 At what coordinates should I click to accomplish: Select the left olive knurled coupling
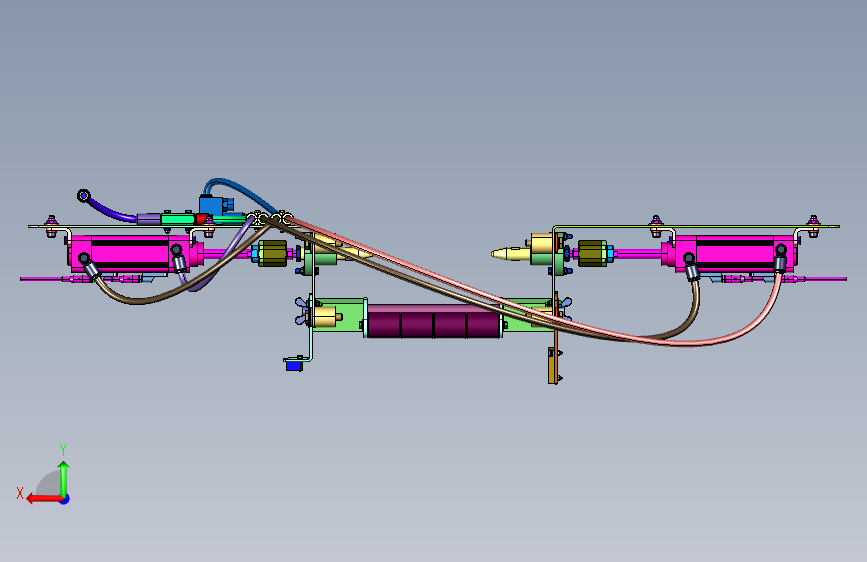click(x=272, y=254)
